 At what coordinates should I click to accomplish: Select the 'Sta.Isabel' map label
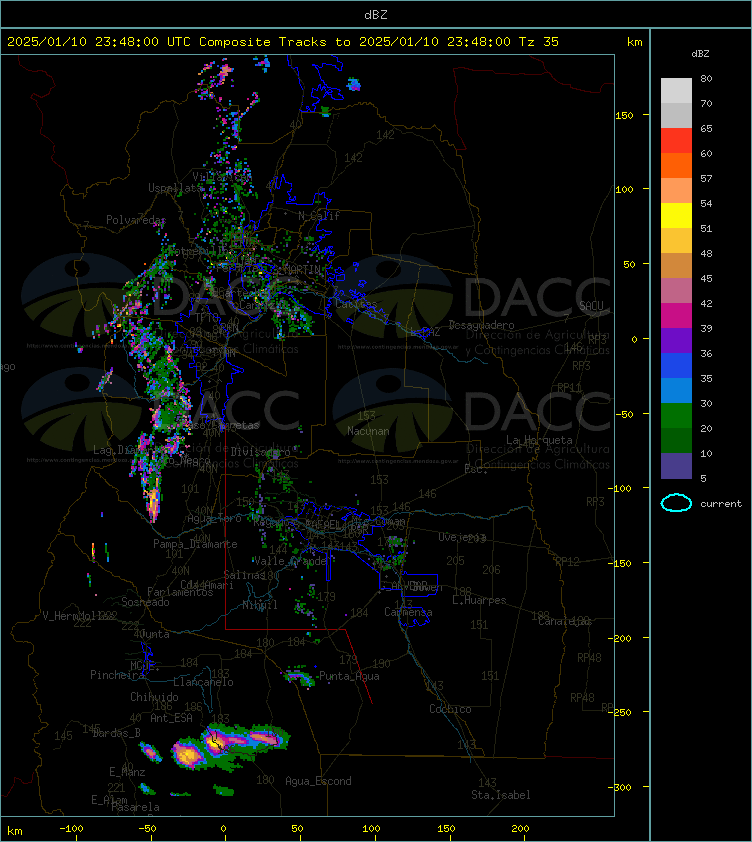click(x=501, y=795)
